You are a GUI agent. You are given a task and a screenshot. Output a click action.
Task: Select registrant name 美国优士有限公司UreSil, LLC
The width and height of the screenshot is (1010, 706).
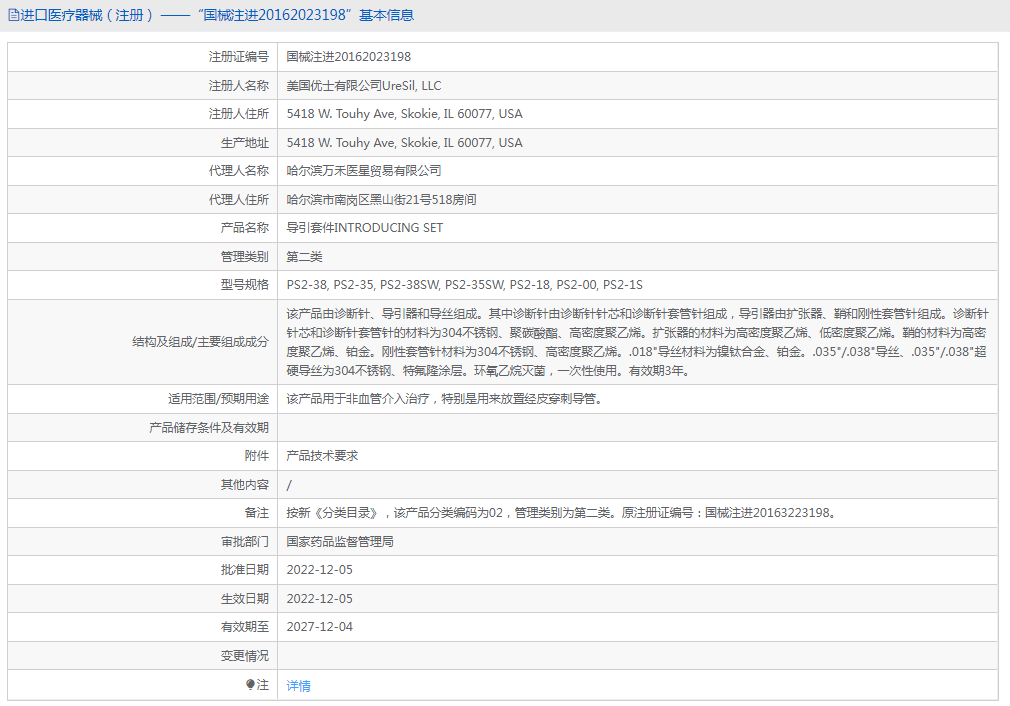[x=364, y=86]
